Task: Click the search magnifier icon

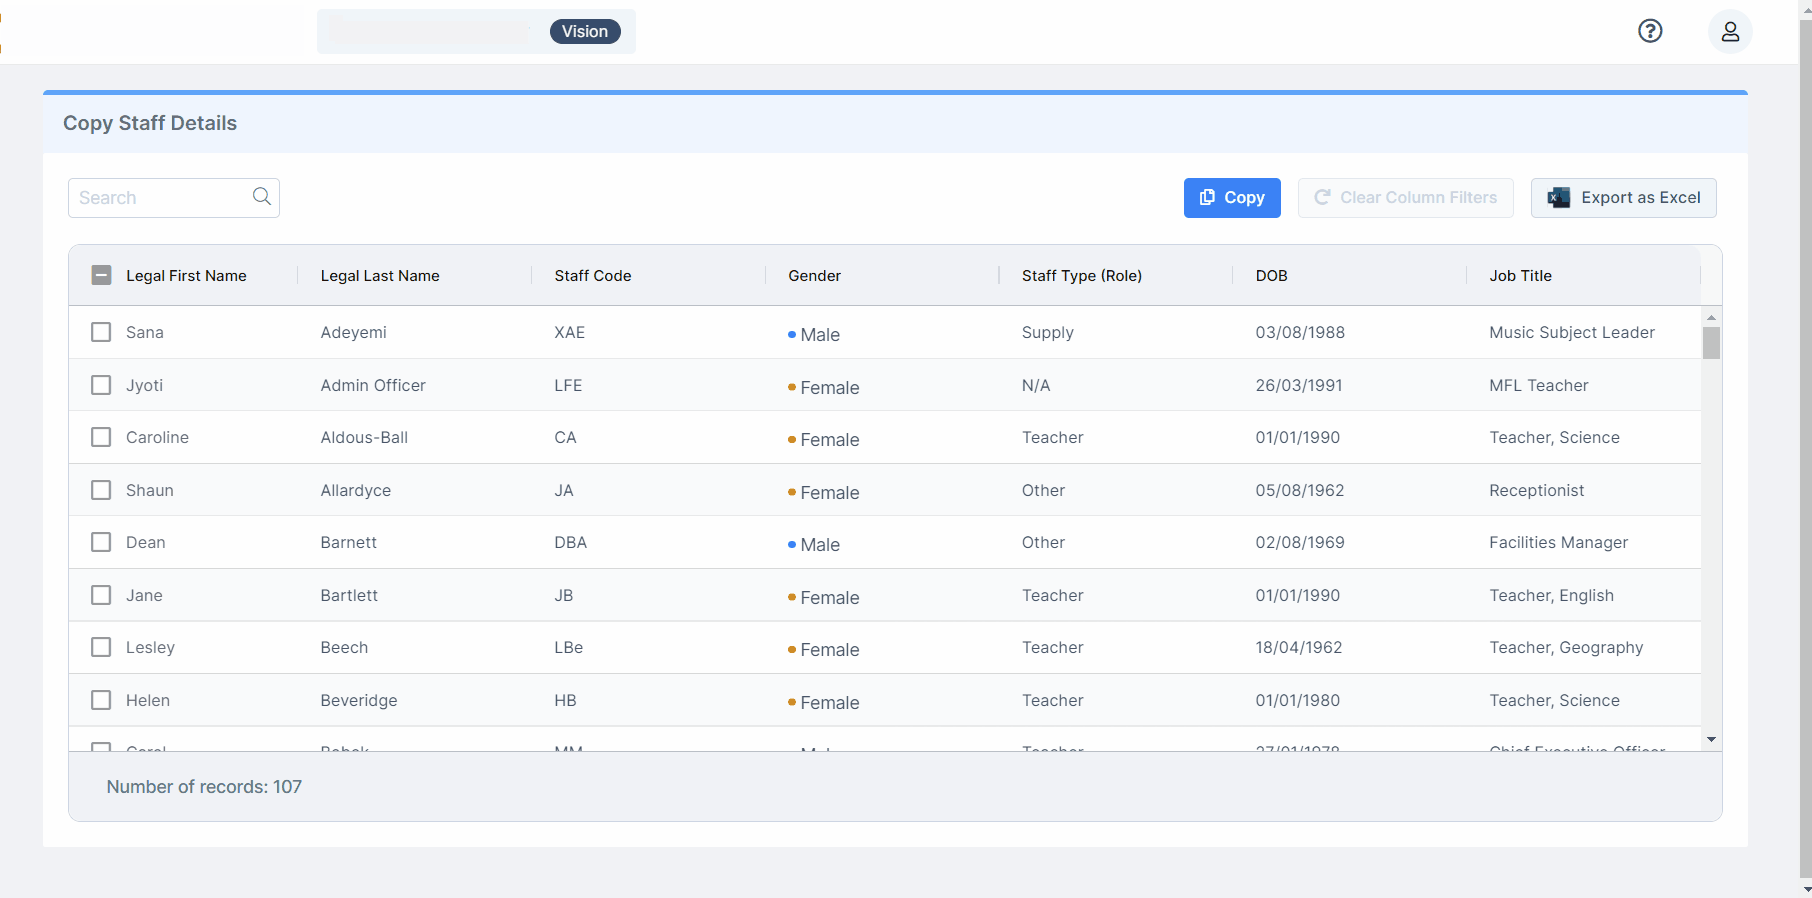Action: (262, 197)
